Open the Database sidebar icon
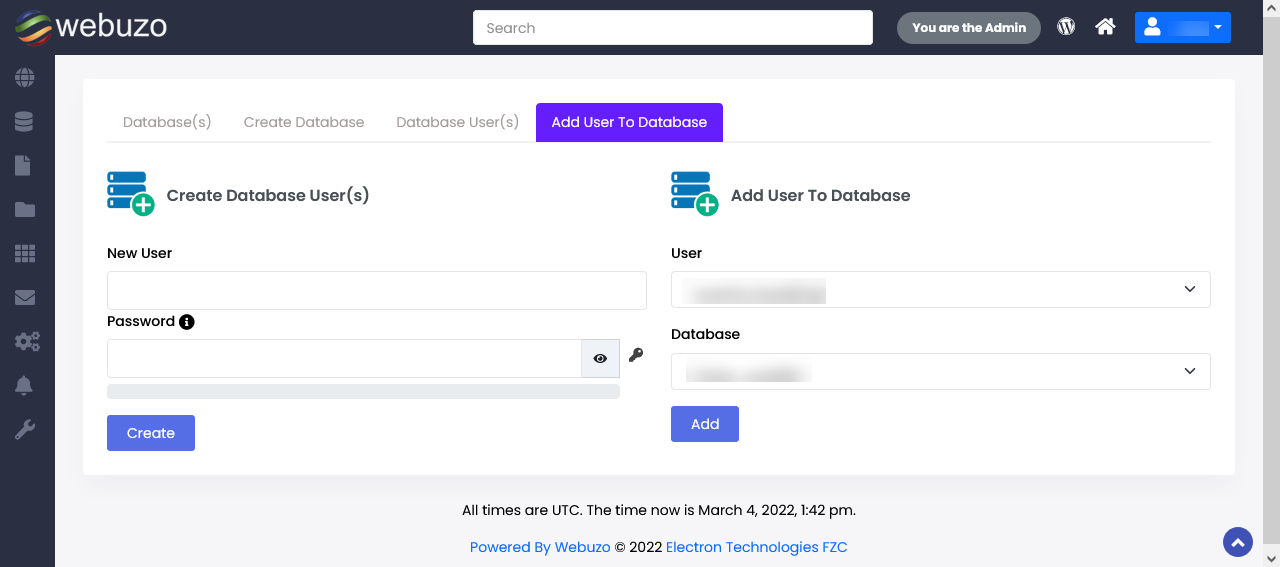 (x=25, y=121)
